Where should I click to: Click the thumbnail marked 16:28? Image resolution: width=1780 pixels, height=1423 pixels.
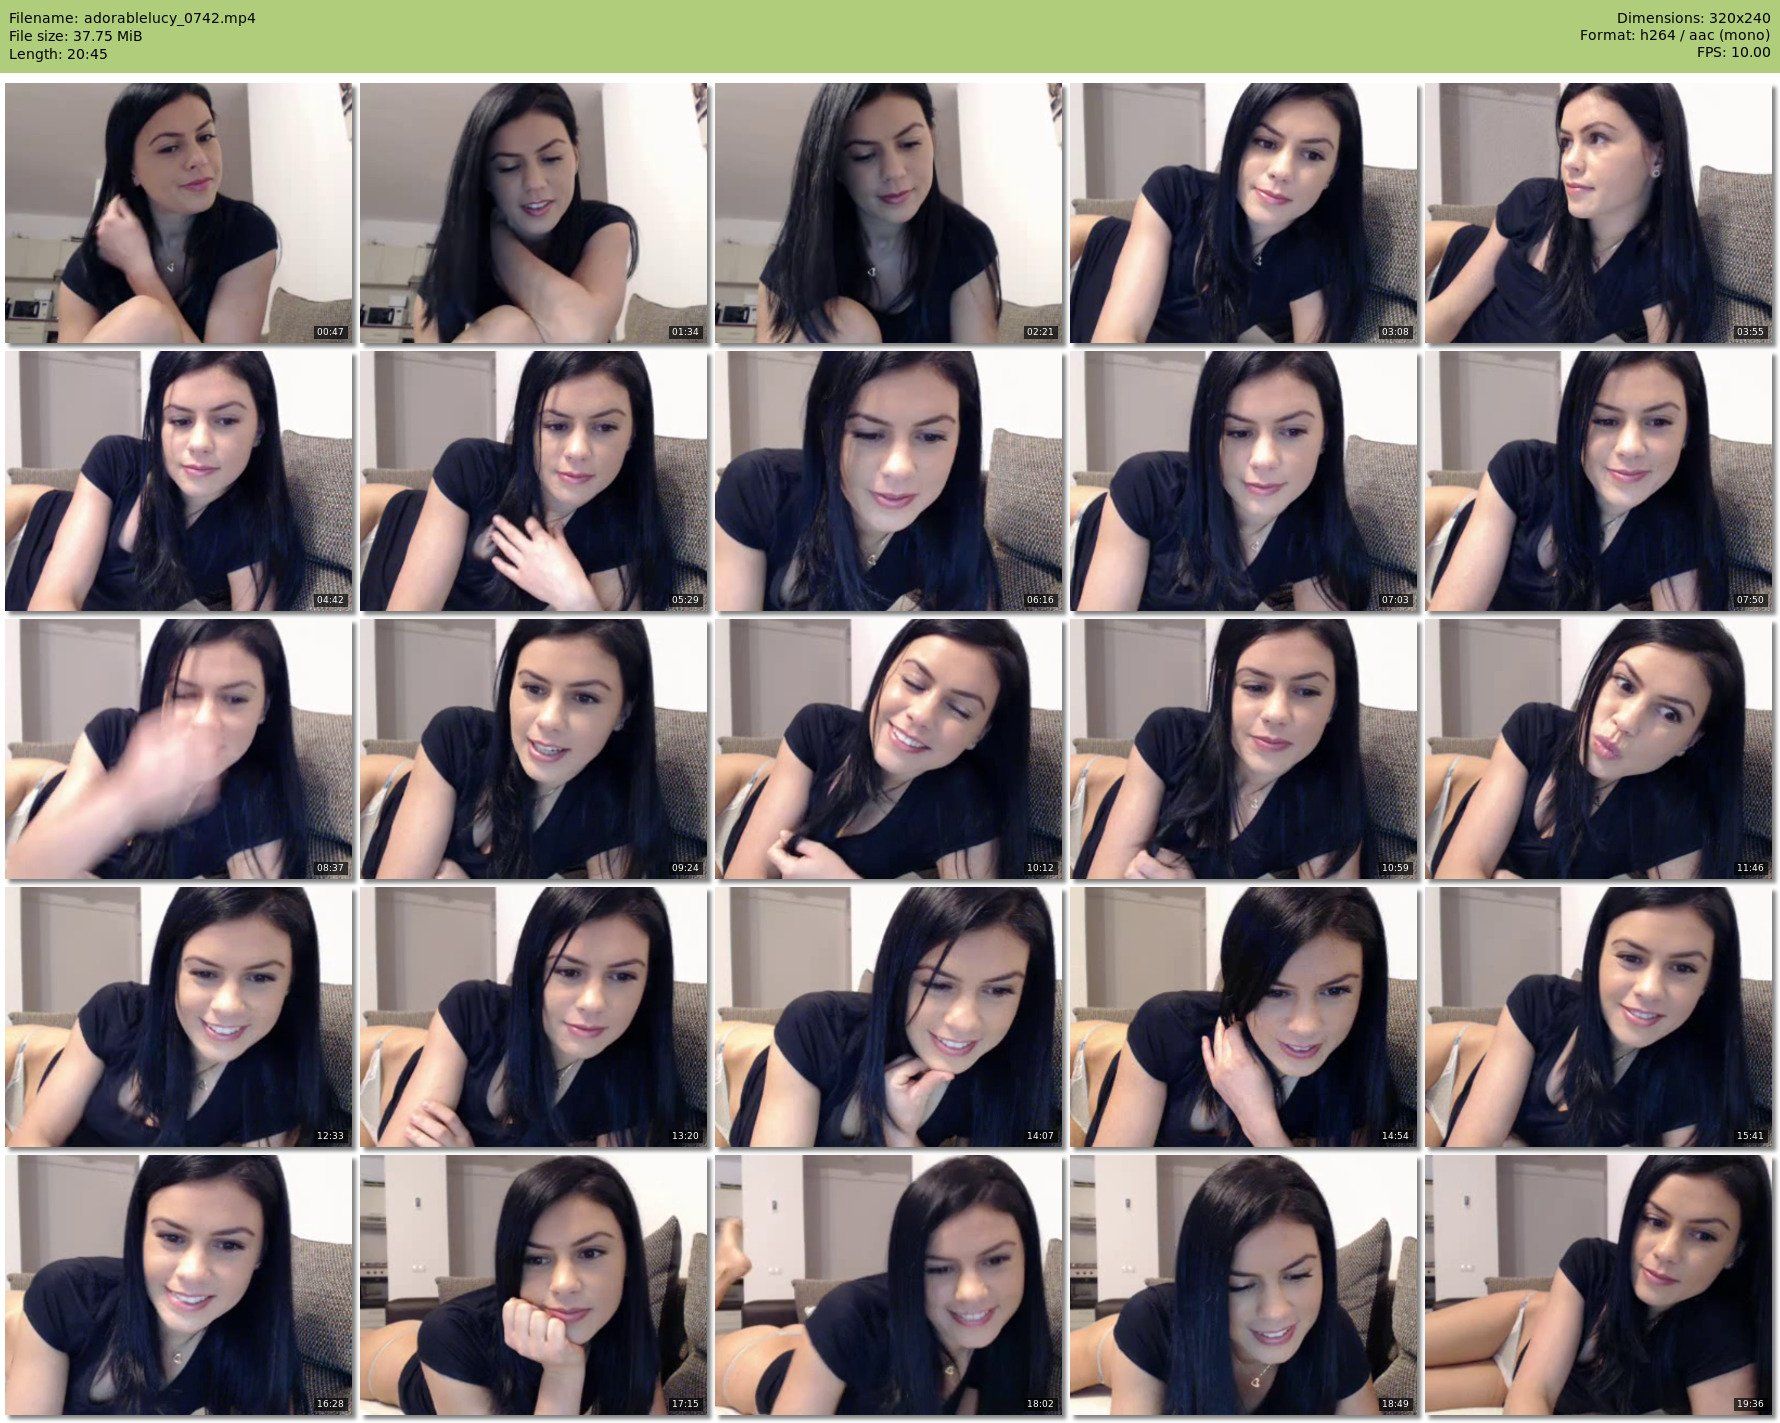[179, 1285]
